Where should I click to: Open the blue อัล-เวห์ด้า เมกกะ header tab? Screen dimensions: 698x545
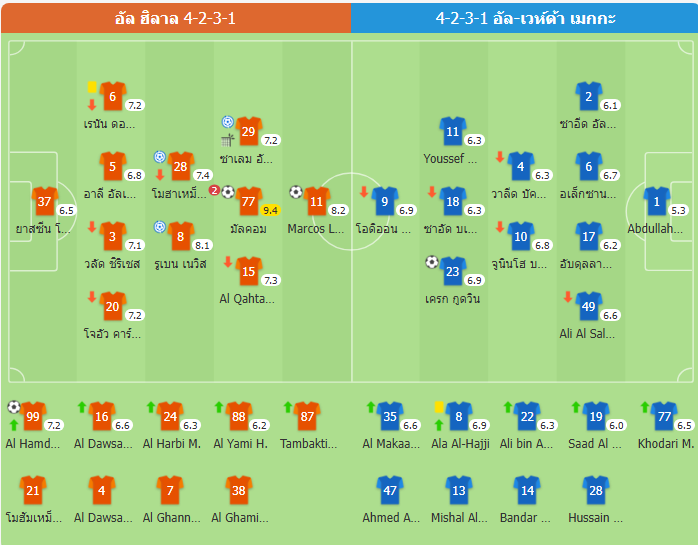click(525, 18)
